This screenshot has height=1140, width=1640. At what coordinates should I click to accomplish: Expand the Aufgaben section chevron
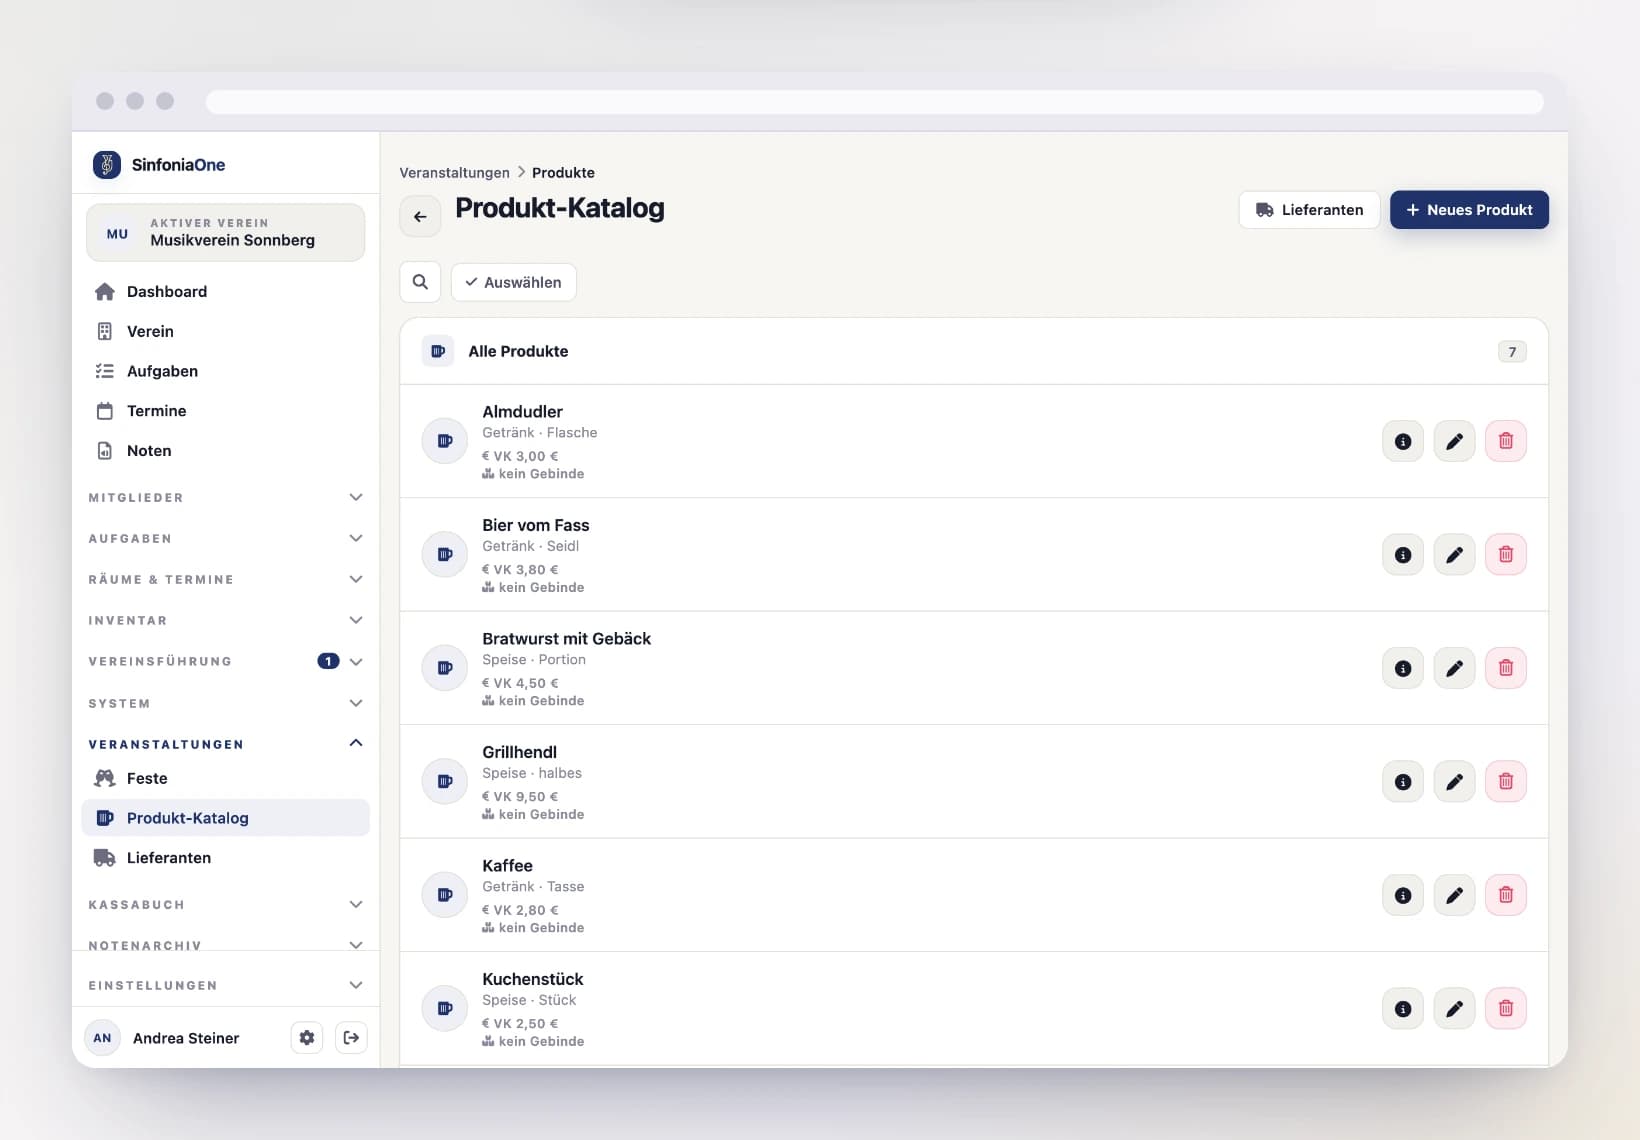355,538
